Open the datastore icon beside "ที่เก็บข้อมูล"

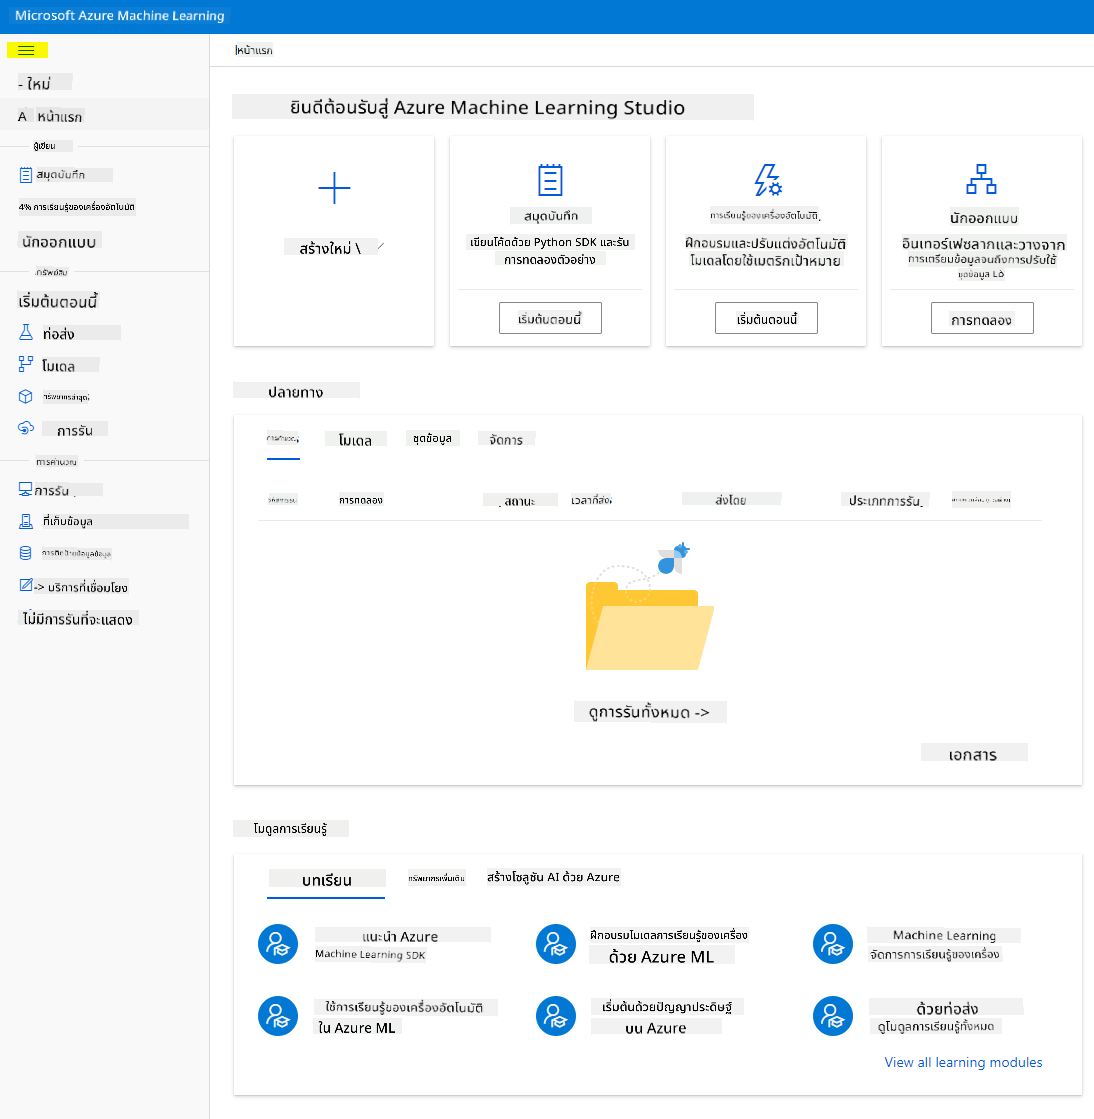26,522
